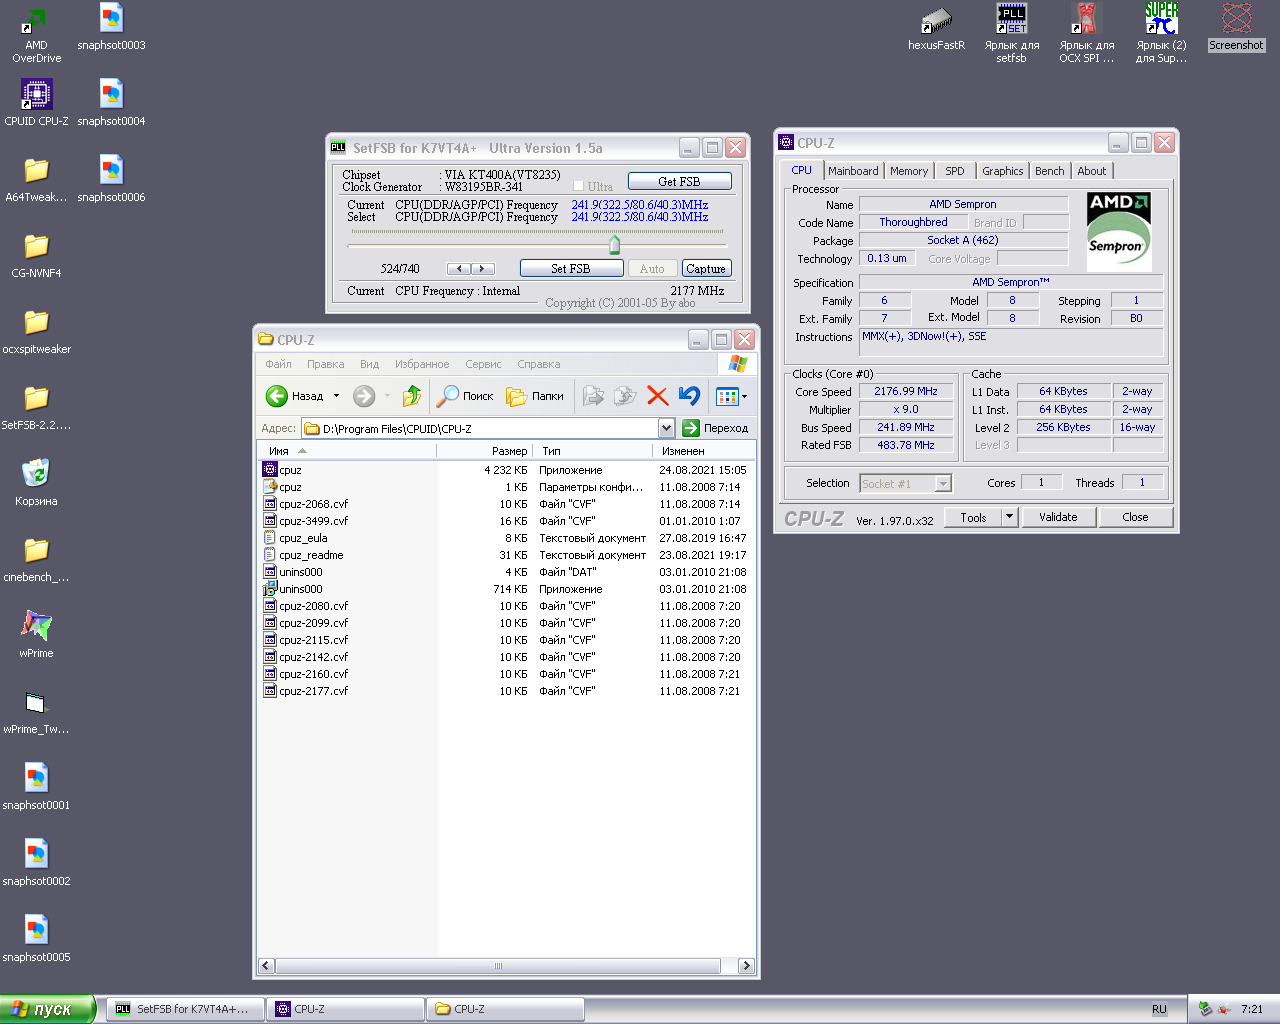The height and width of the screenshot is (1024, 1280).
Task: Open the setfsb shortcut icon
Action: click(x=1011, y=33)
